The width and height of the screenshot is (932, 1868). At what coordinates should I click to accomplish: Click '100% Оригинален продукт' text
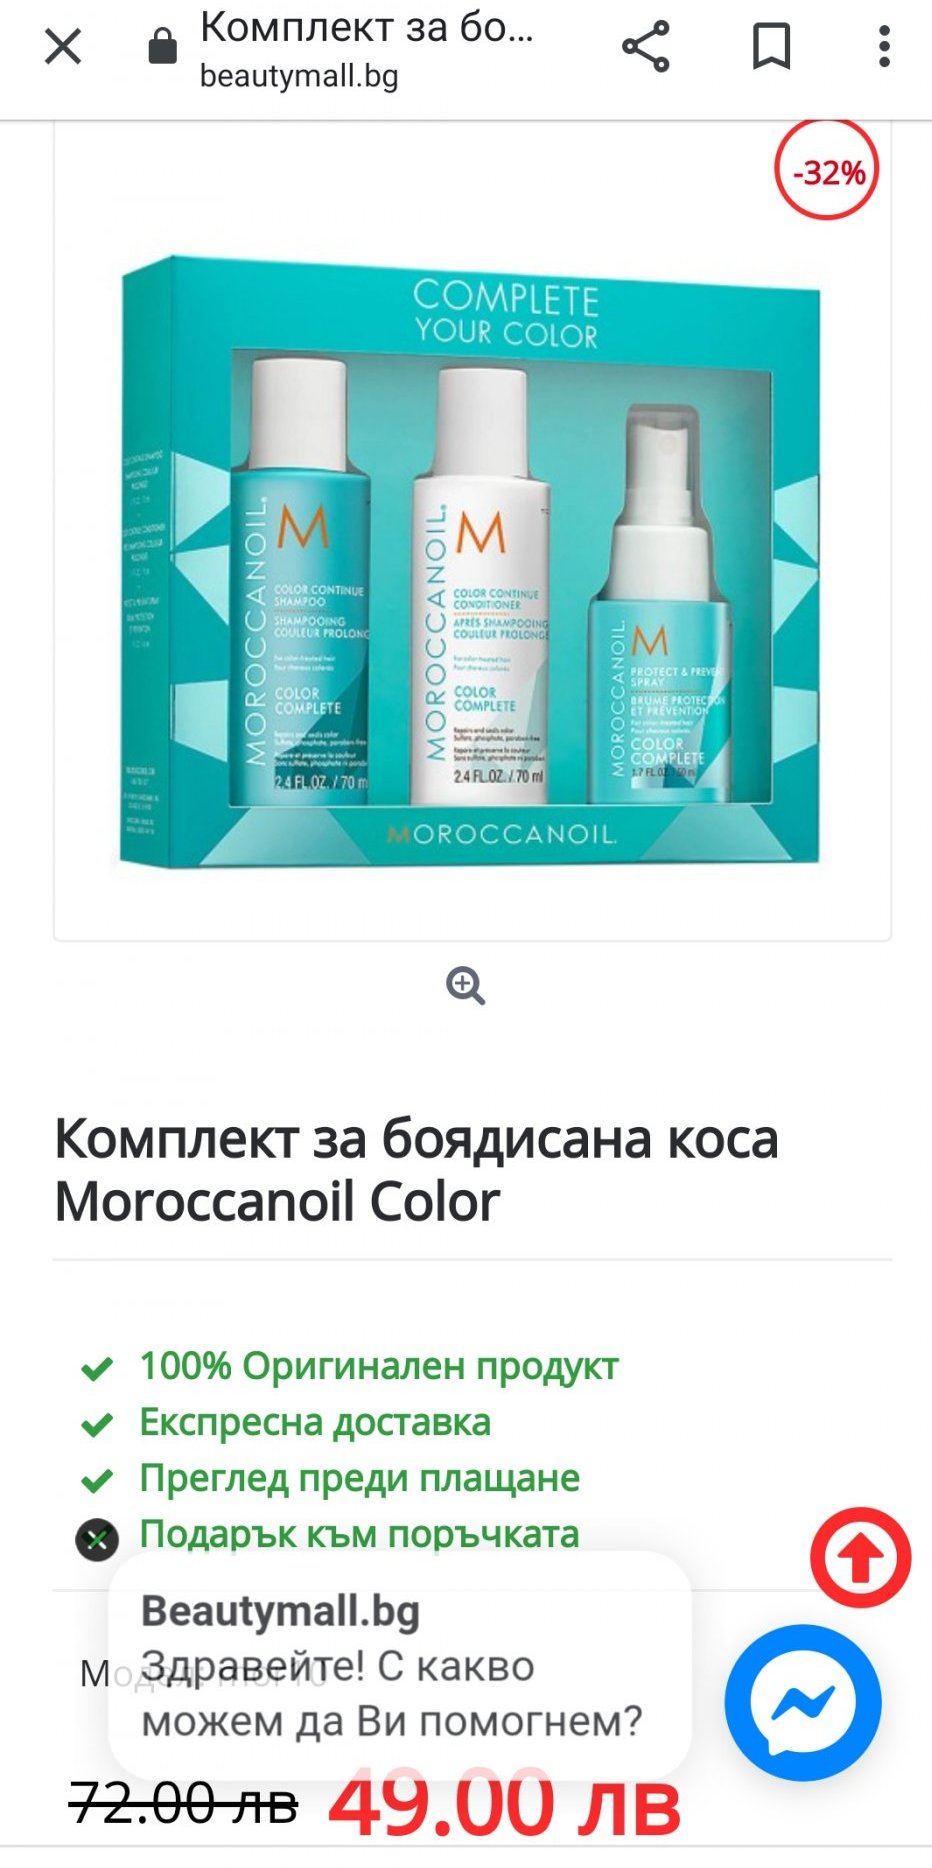click(x=379, y=1366)
